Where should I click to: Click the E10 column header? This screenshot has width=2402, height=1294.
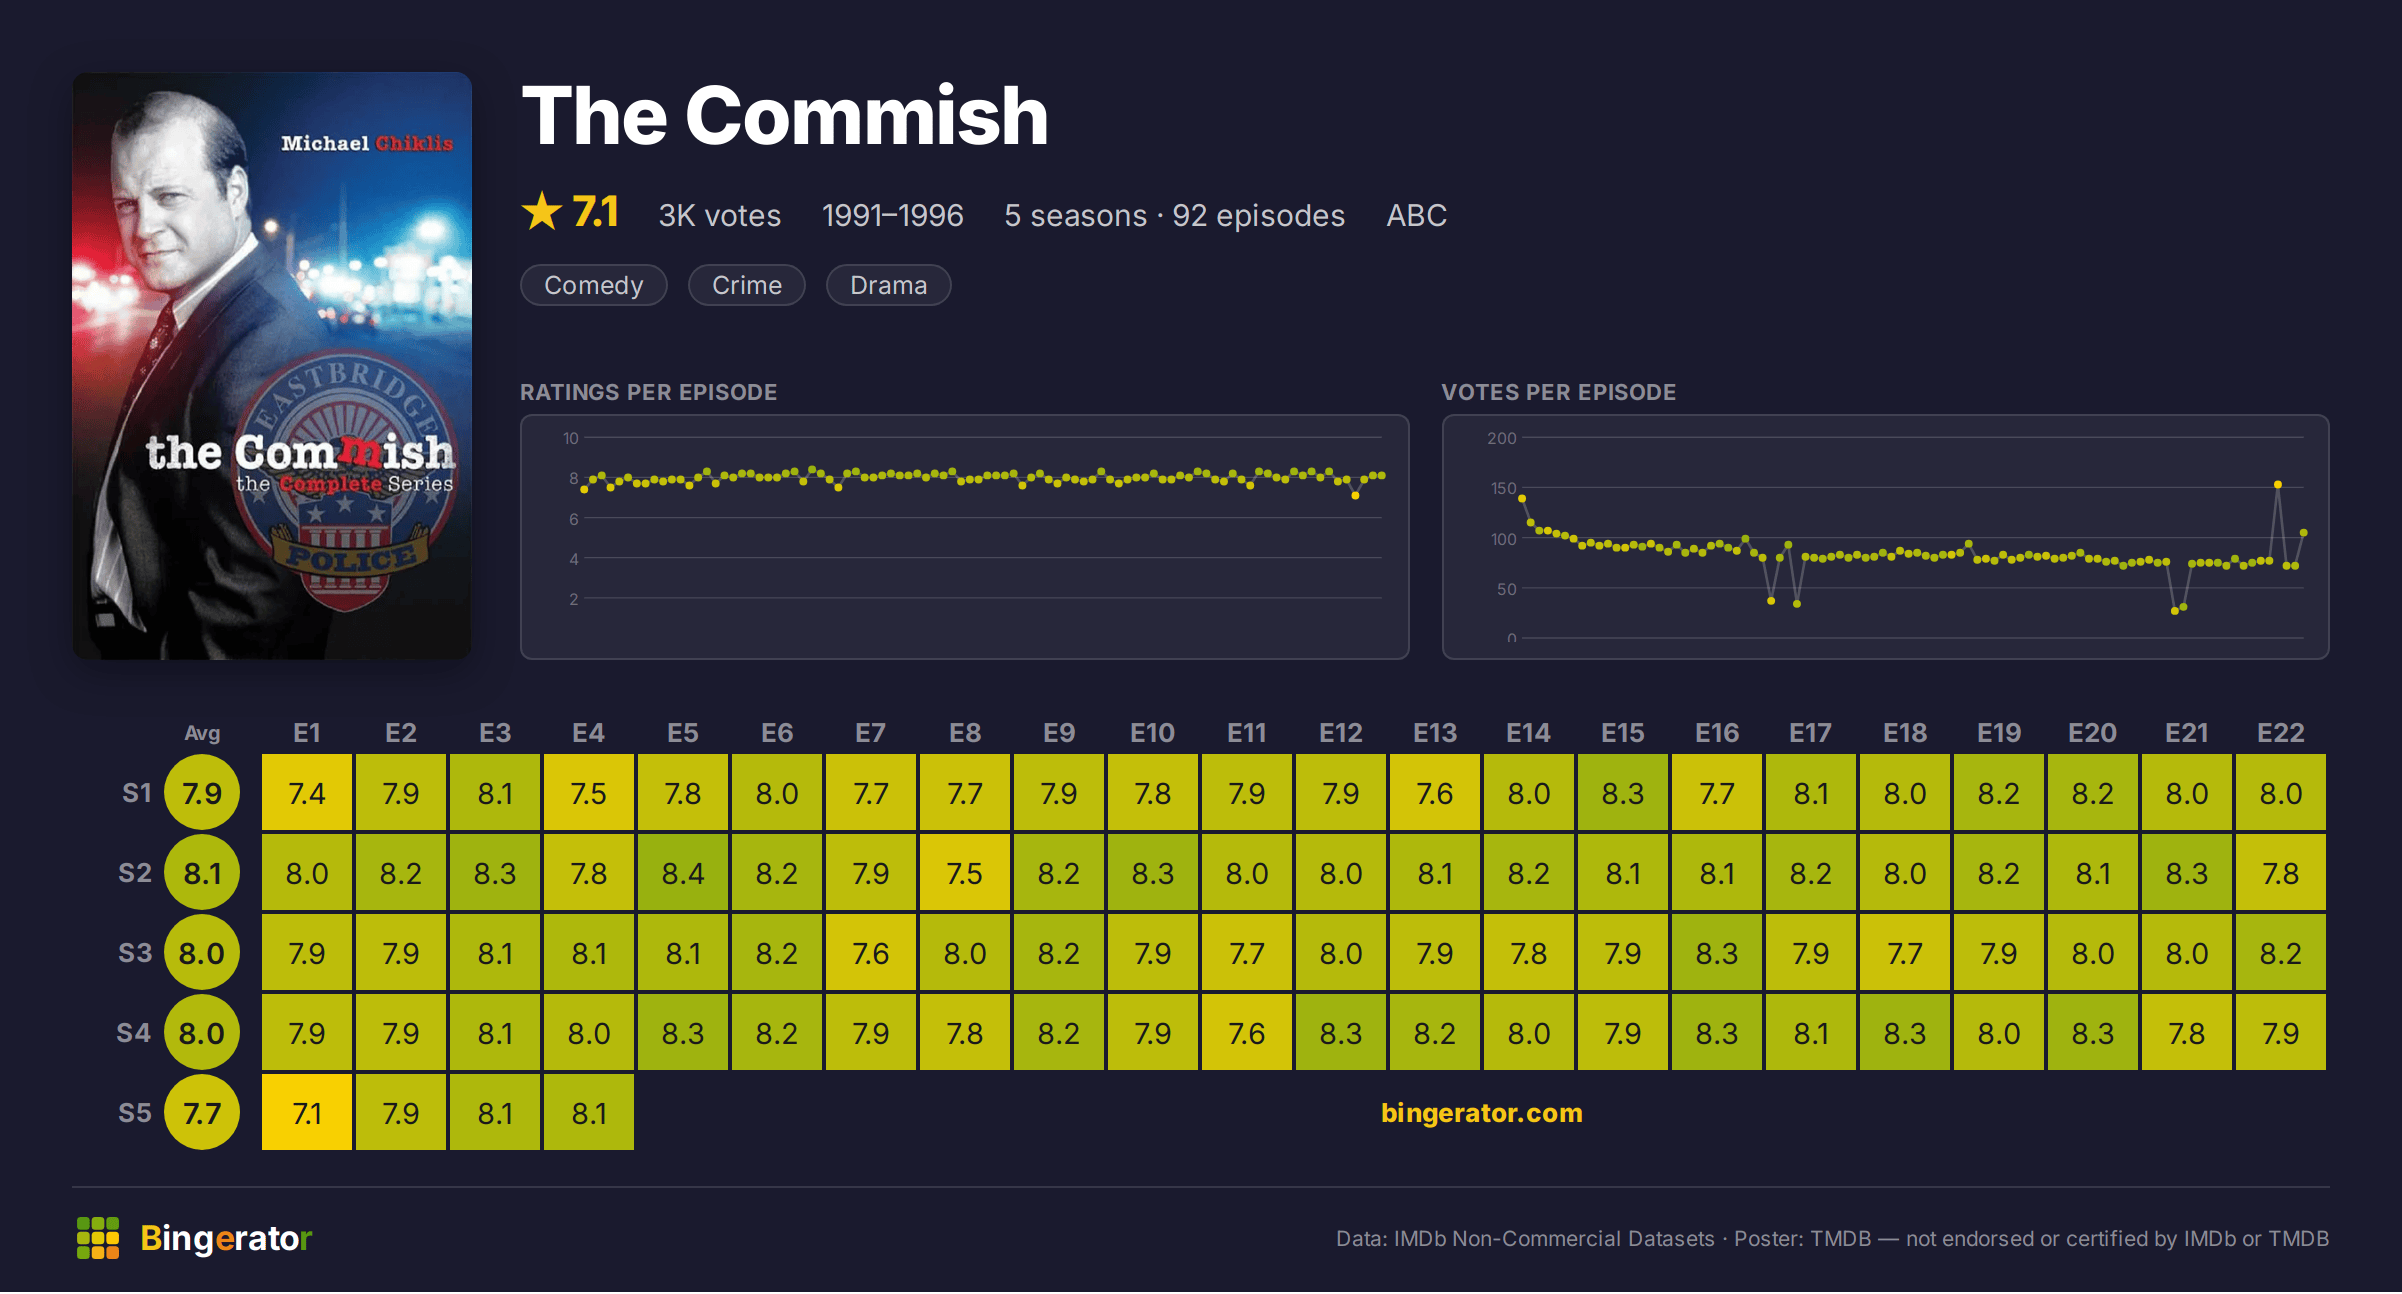point(1153,733)
